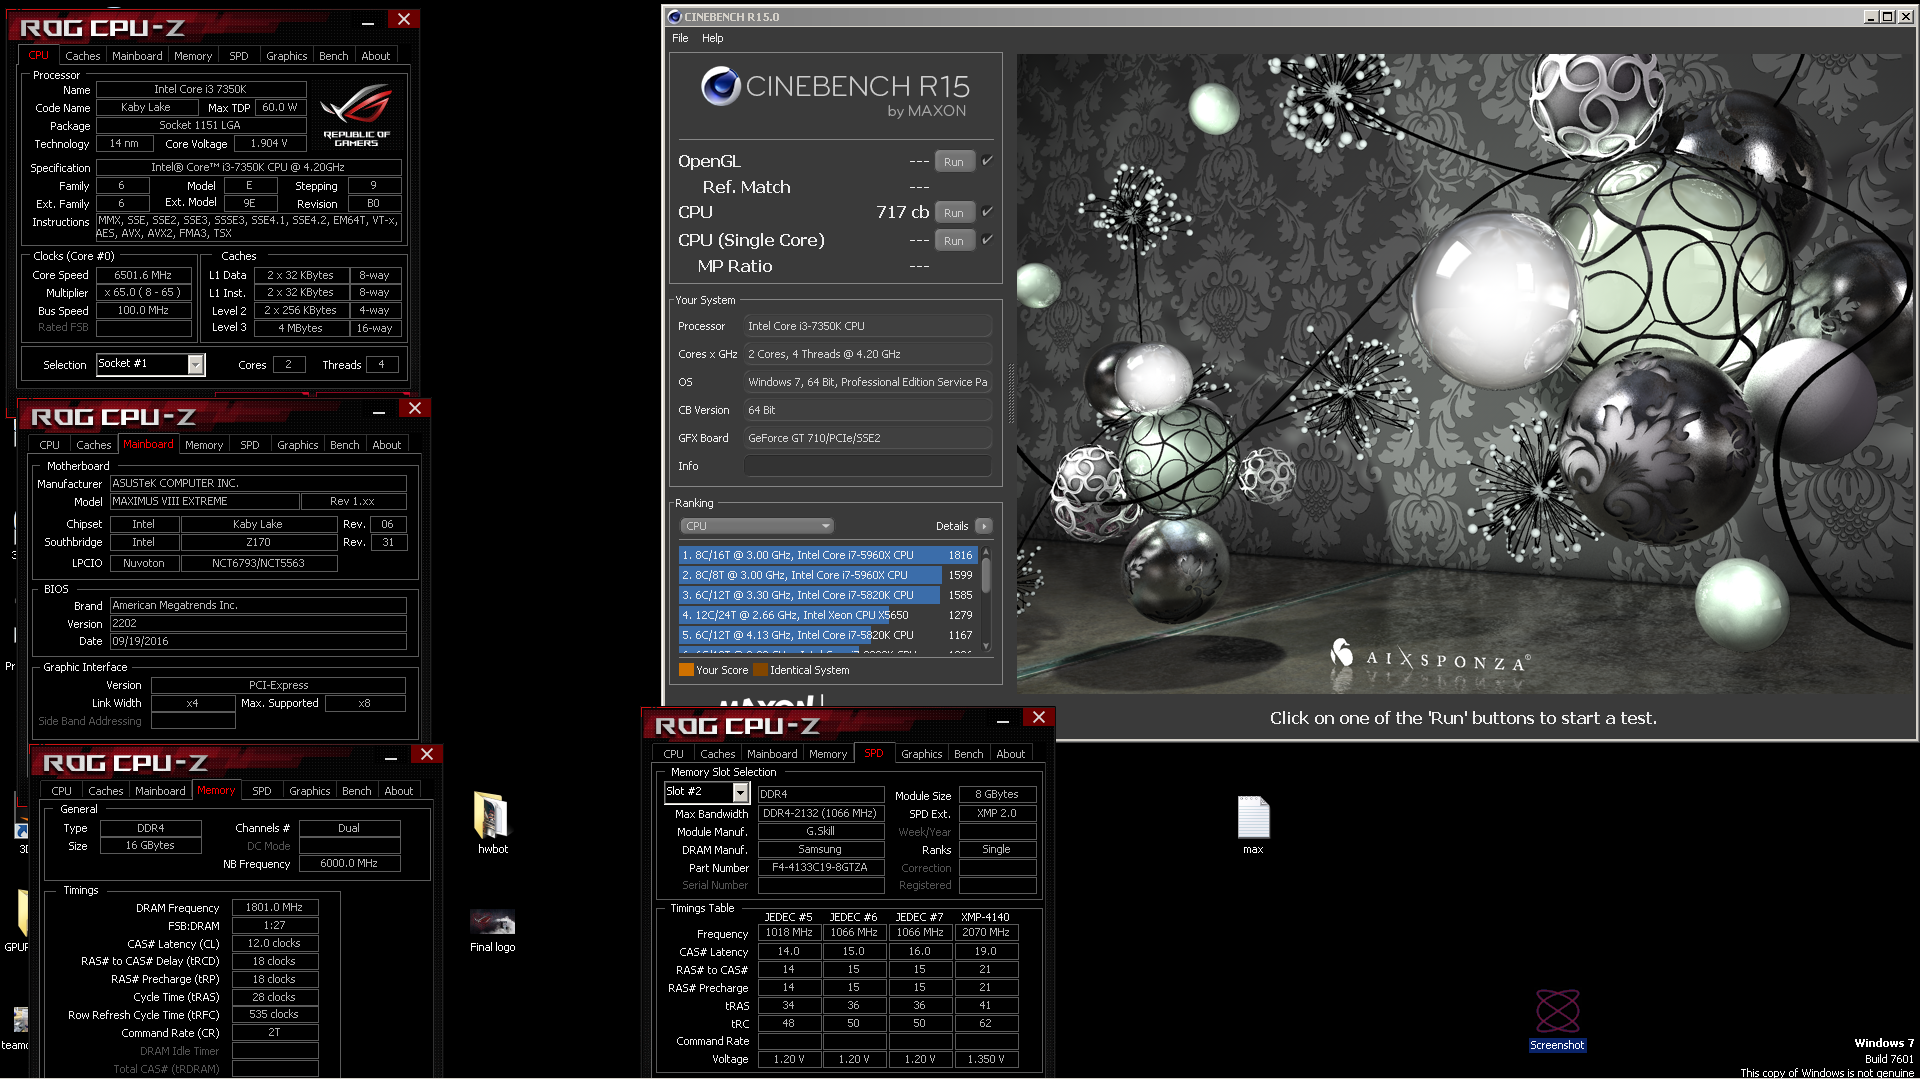1920x1080 pixels.
Task: Select SPD tab in the Memory CPU-Z window
Action: coord(262,791)
